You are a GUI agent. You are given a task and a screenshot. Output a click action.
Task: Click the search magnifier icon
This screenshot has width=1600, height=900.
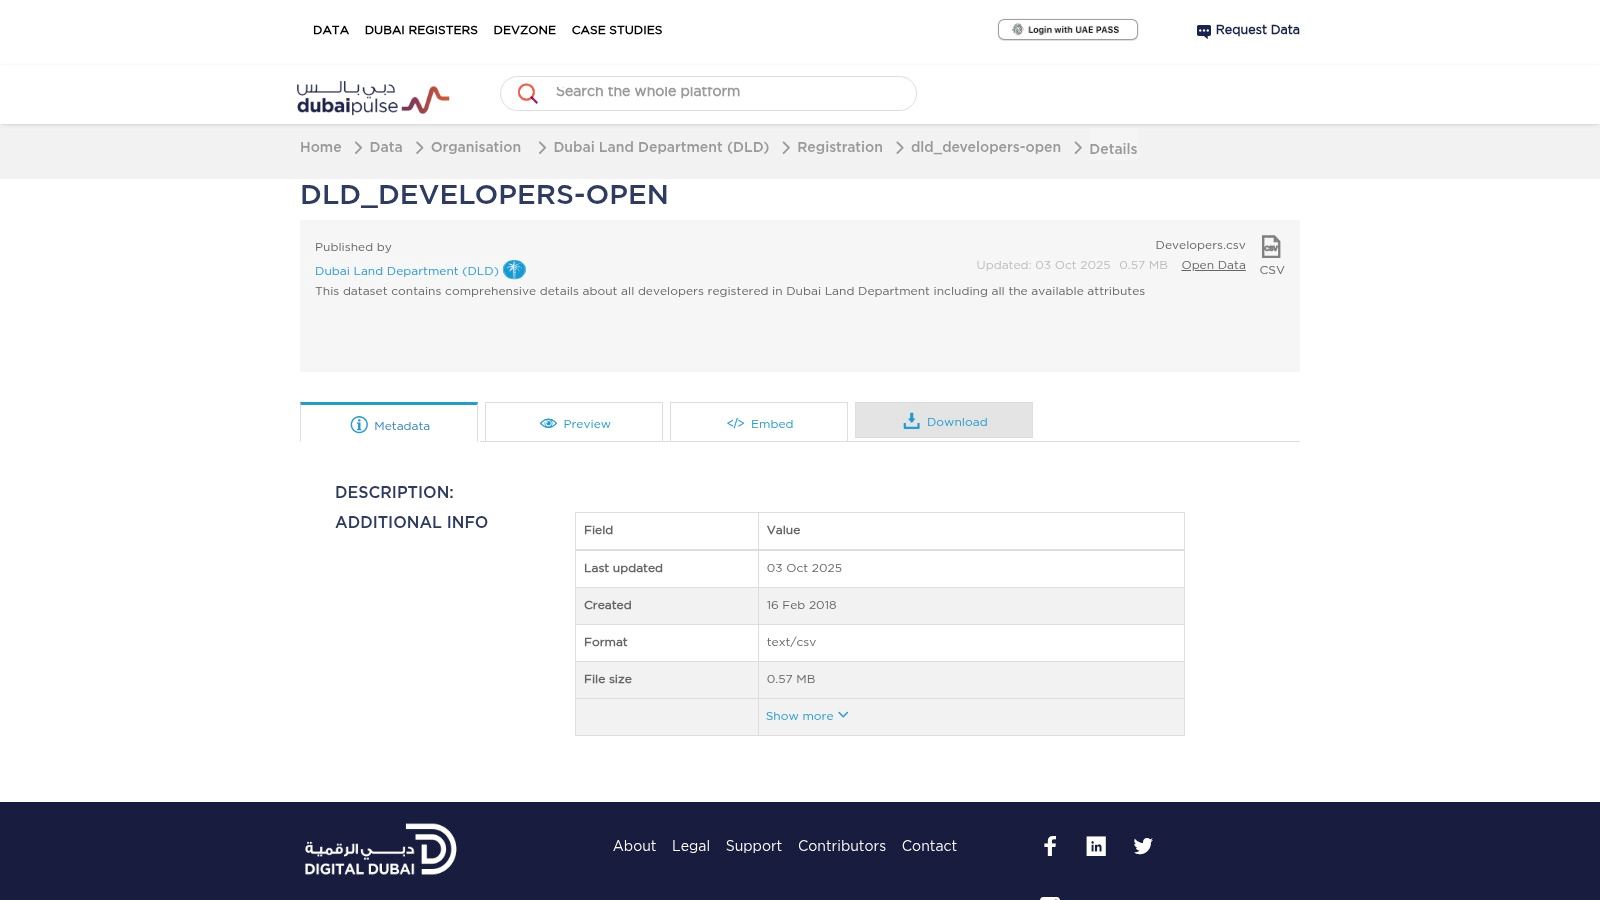click(527, 93)
